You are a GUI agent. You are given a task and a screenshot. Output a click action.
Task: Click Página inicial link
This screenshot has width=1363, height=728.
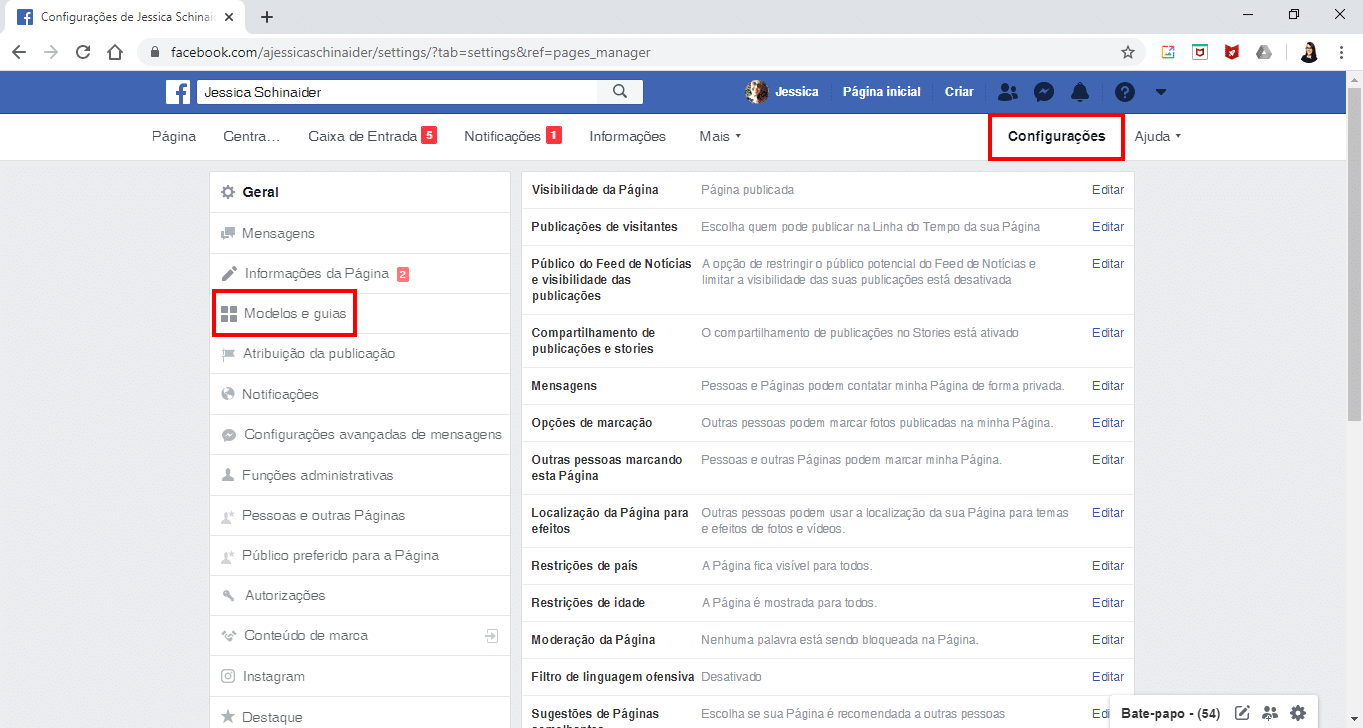coord(881,92)
